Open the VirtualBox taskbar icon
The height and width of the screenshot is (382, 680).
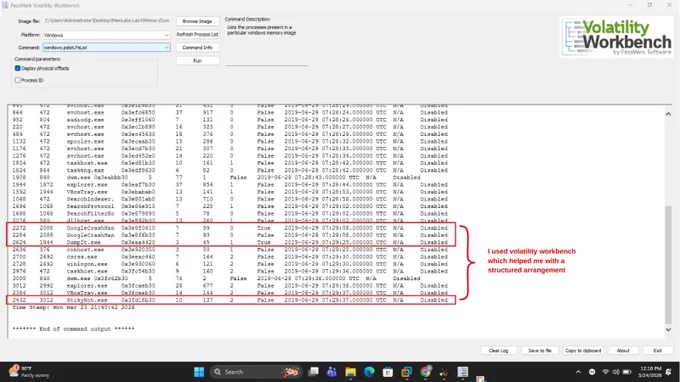coord(407,372)
